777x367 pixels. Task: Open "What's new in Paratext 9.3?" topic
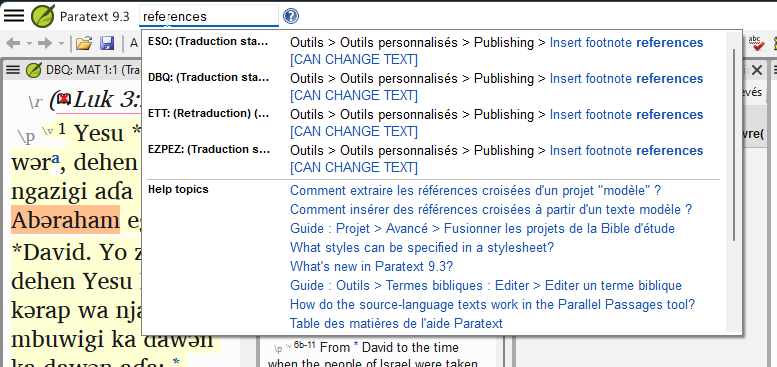371,266
